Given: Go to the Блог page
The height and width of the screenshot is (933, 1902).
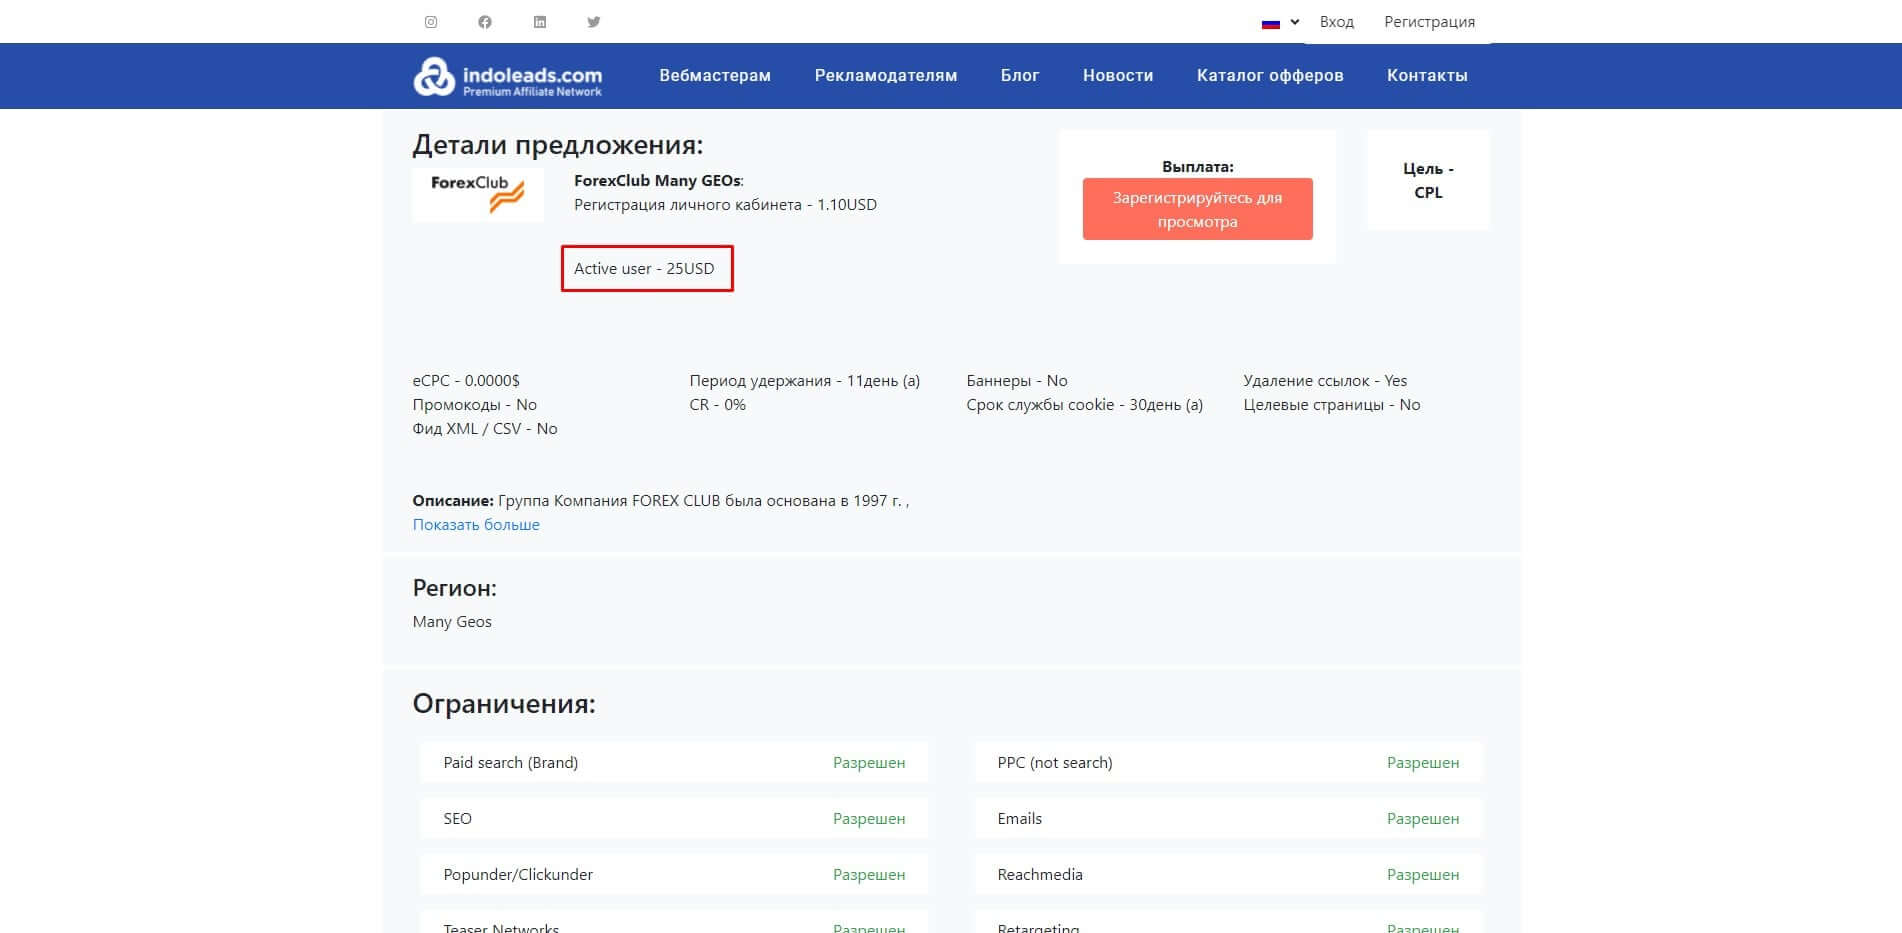Looking at the screenshot, I should [x=1020, y=76].
